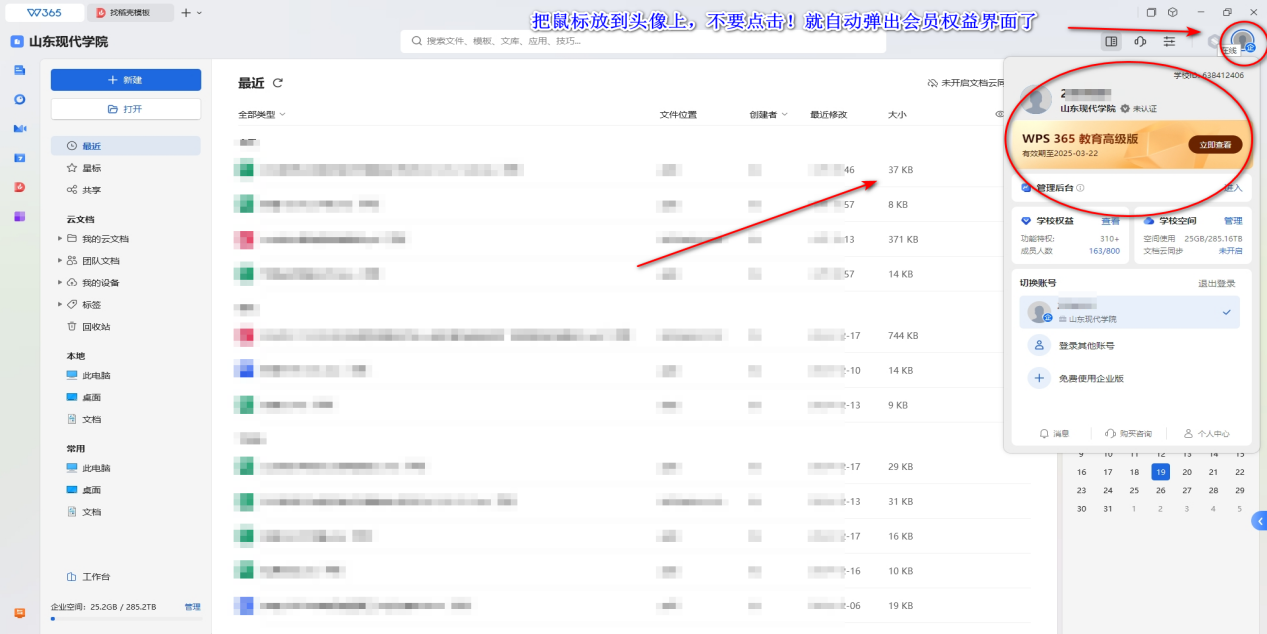Screen dimensions: 1267x634
Task: Switch to the 找稻壳模板 tab
Action: [x=131, y=12]
